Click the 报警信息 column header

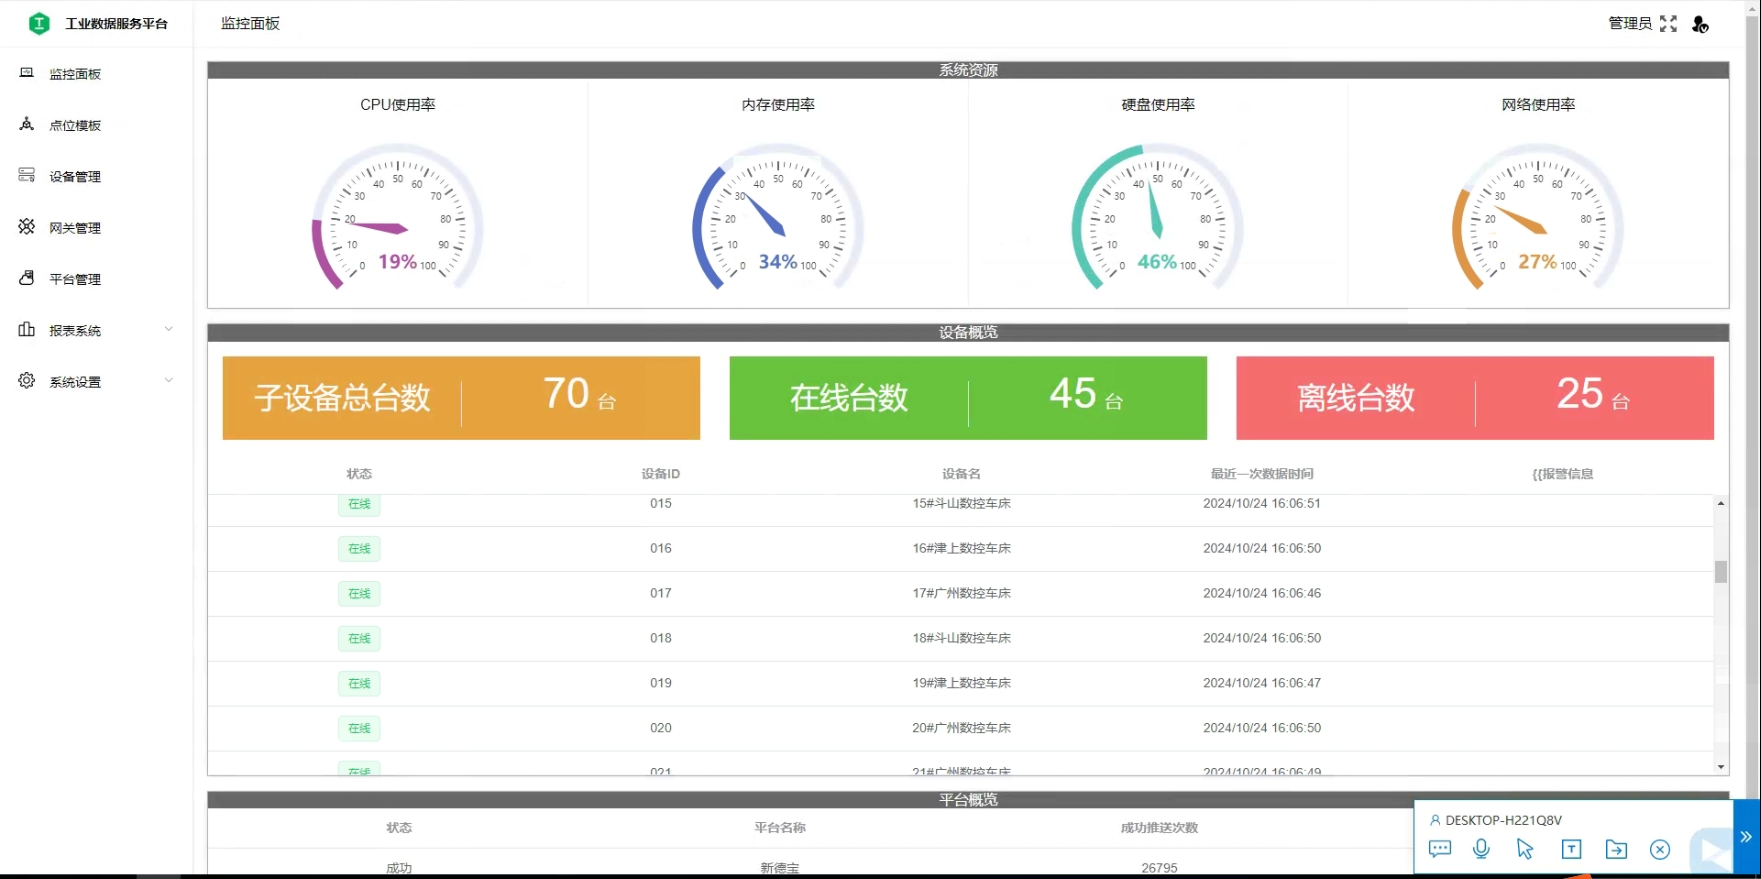coord(1563,474)
